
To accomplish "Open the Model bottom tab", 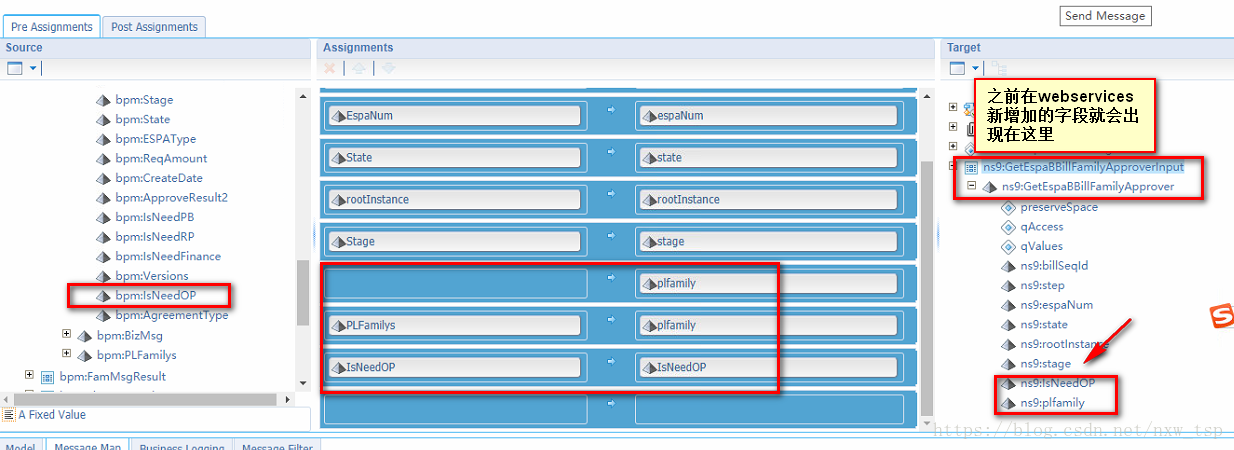I will pyautogui.click(x=21, y=446).
